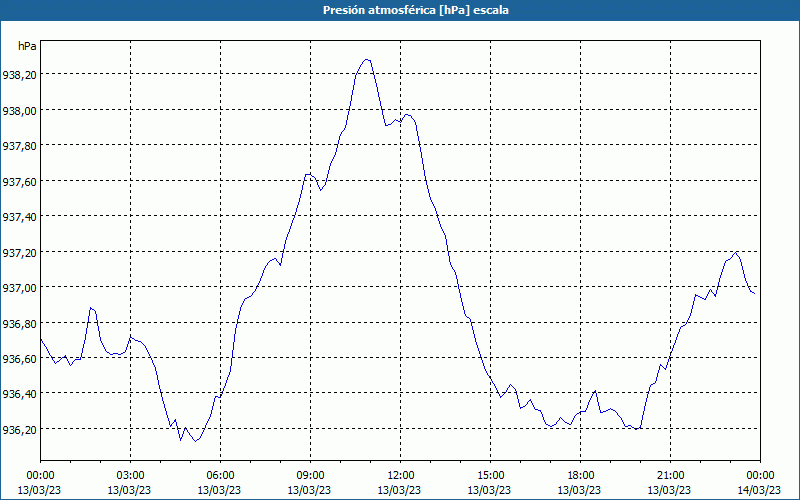
Task: Click the curve's lowest point after 05:00
Action: tap(195, 441)
